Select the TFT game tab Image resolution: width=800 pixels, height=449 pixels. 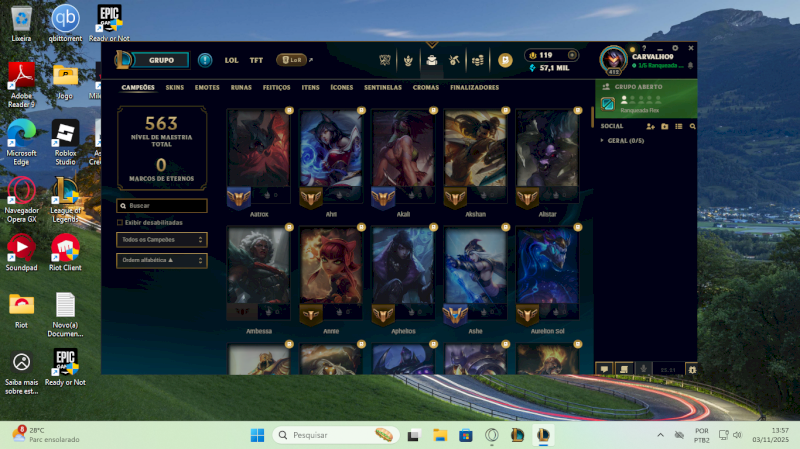coord(256,60)
